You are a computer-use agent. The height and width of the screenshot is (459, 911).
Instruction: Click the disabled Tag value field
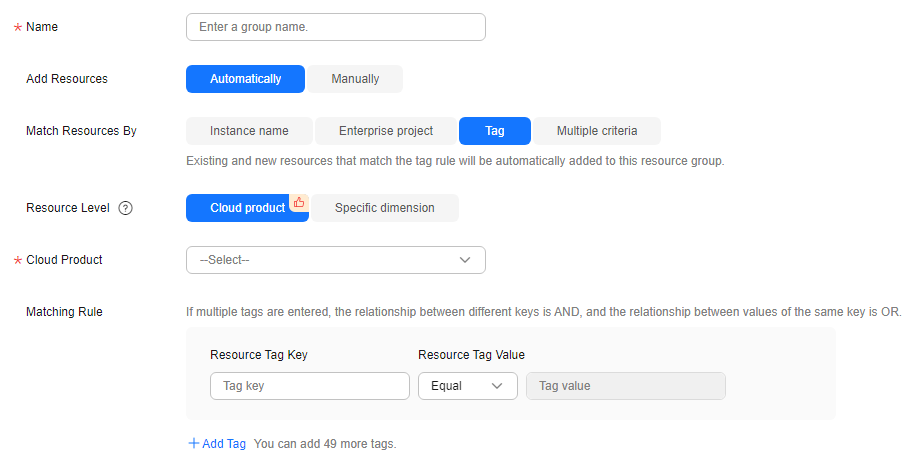[626, 386]
